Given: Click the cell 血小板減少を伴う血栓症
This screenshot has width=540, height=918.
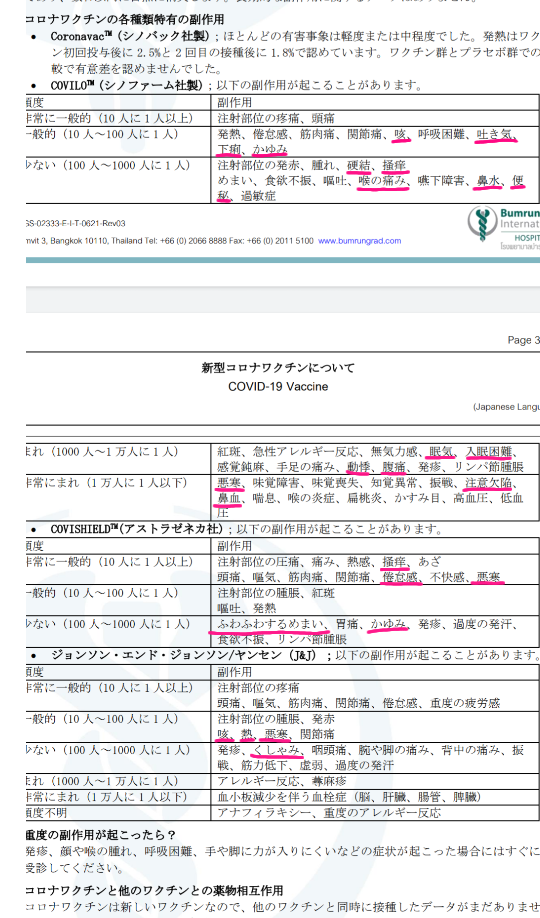Looking at the screenshot, I should [350, 797].
